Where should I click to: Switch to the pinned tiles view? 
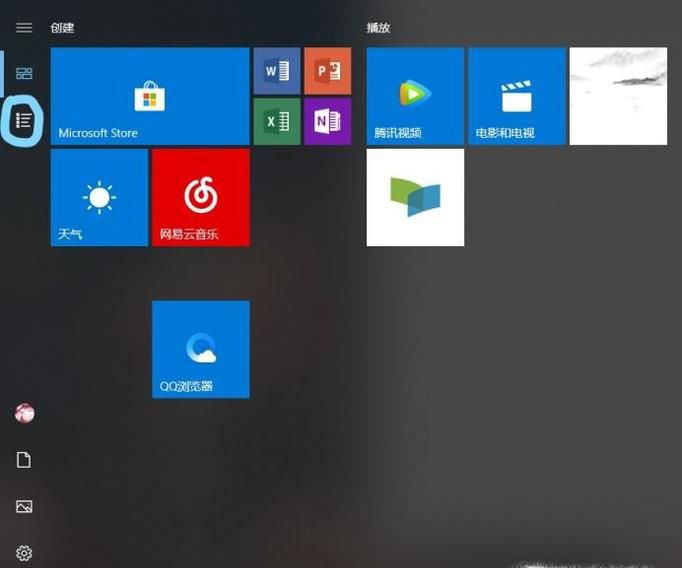point(24,73)
